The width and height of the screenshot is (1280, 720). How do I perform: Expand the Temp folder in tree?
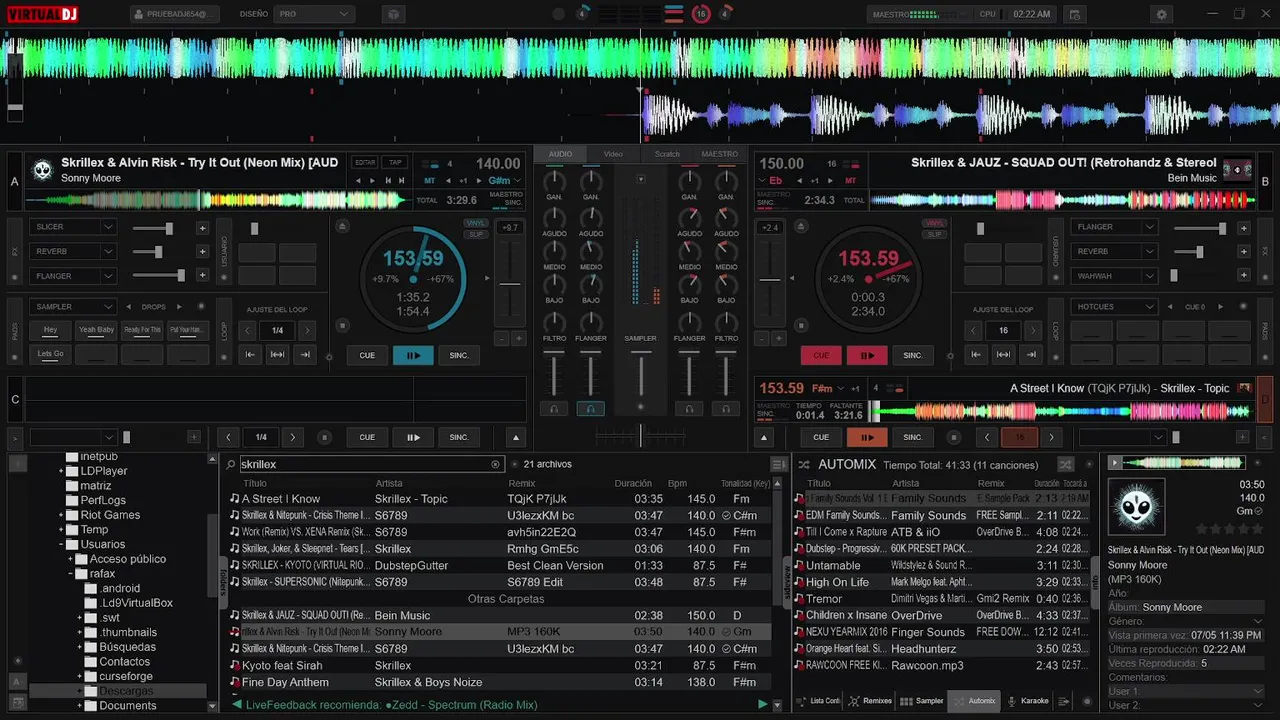tap(61, 530)
